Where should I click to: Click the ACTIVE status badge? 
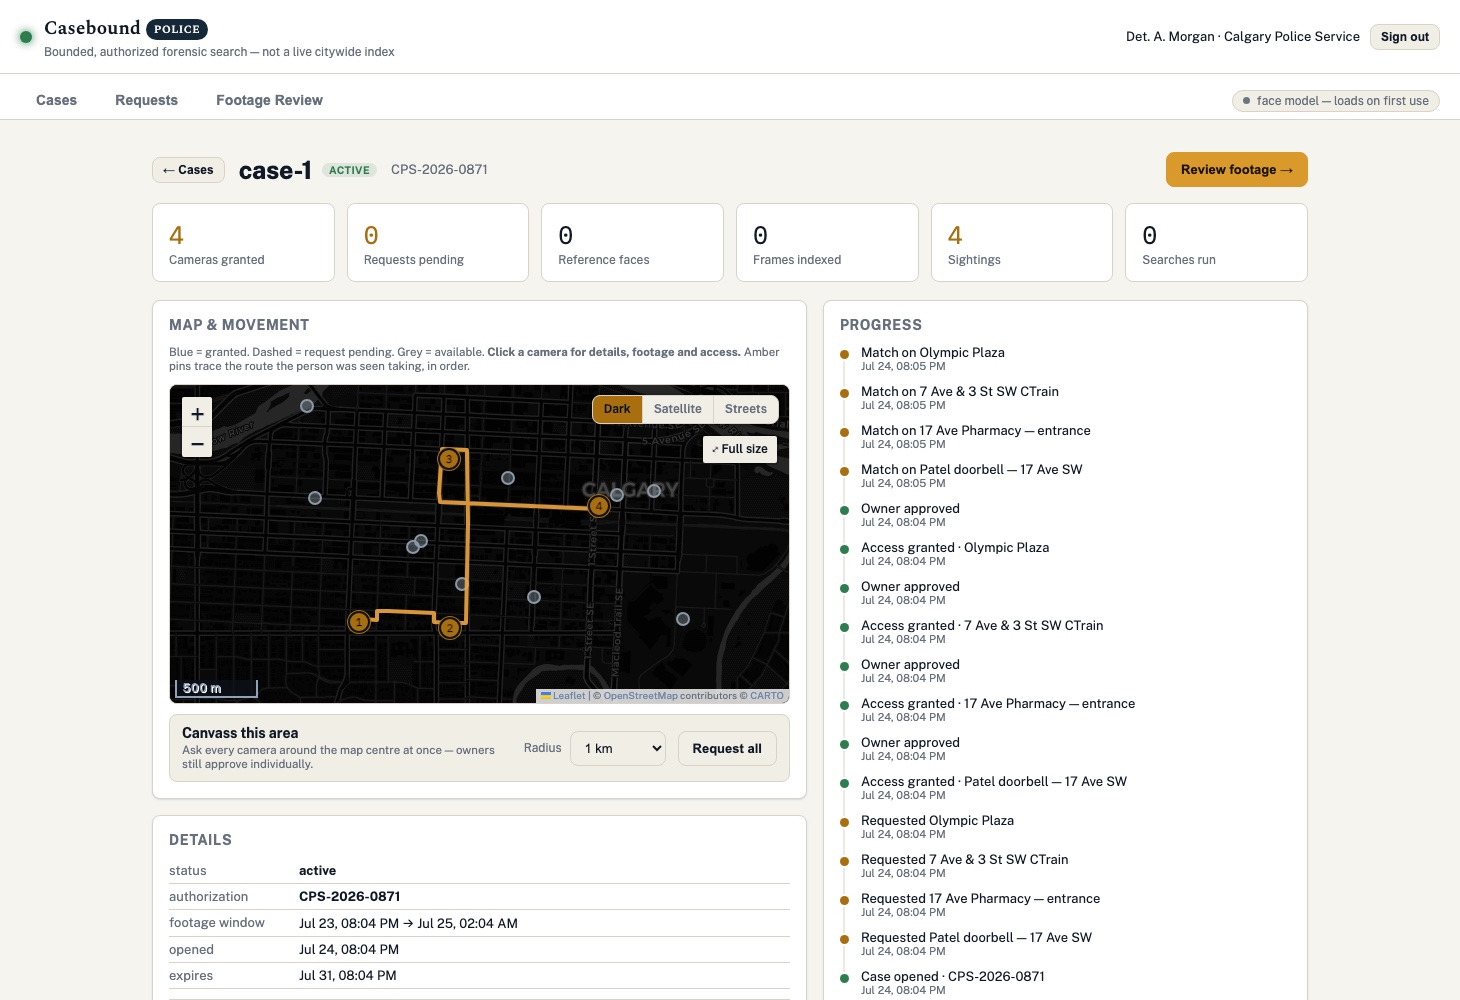pos(349,170)
